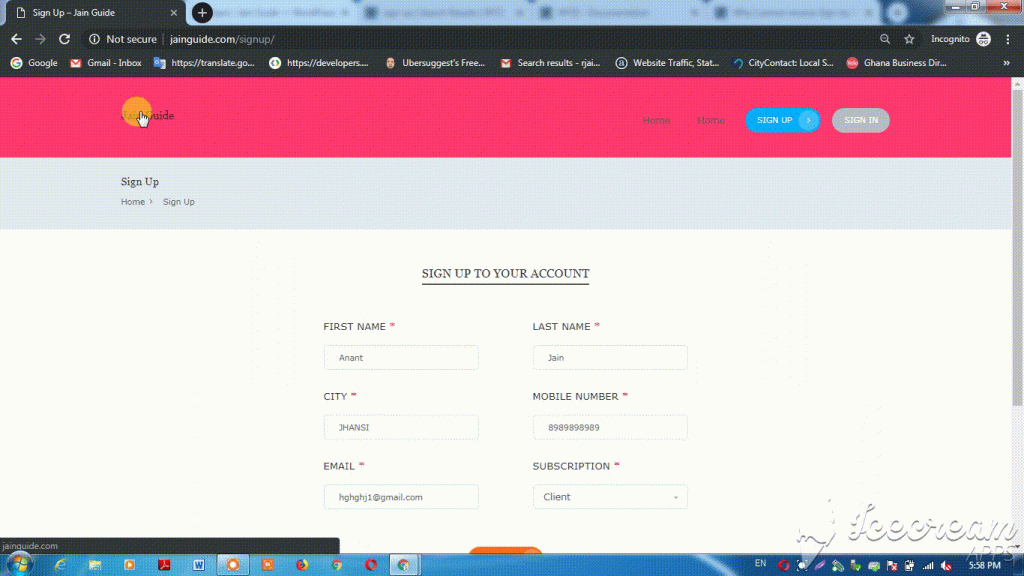Open the Gmail - Inbox bookmark
Image resolution: width=1024 pixels, height=576 pixels.
pyautogui.click(x=105, y=62)
